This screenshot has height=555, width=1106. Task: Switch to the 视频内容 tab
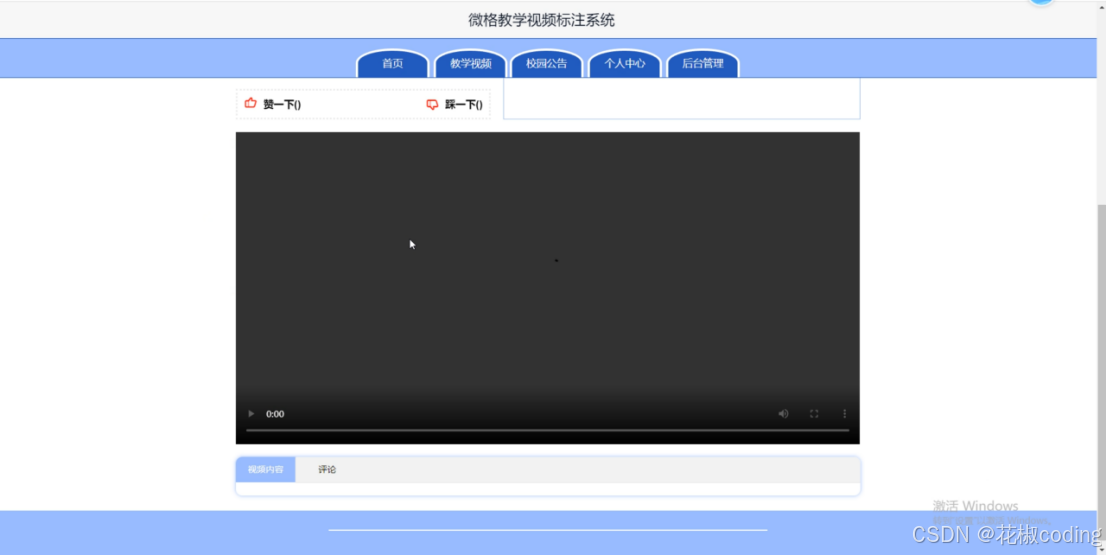266,470
